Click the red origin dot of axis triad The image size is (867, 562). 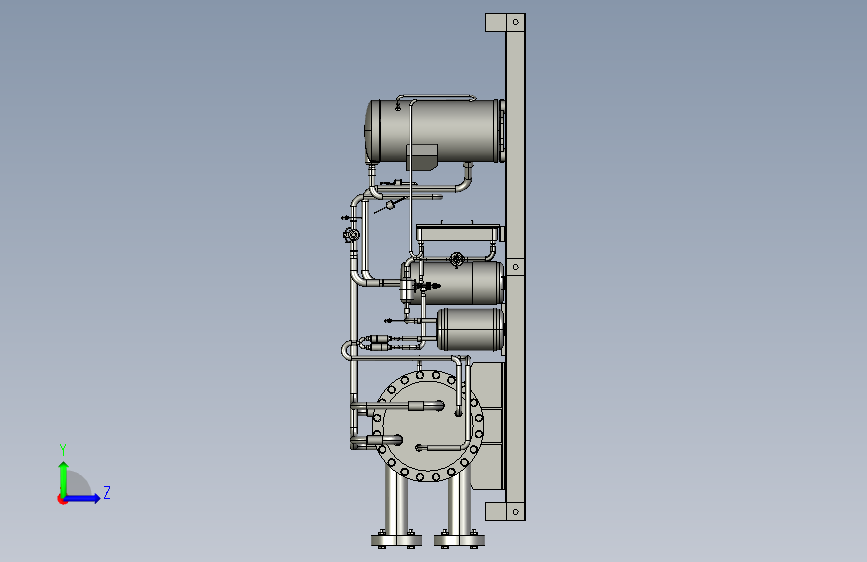coord(62,499)
